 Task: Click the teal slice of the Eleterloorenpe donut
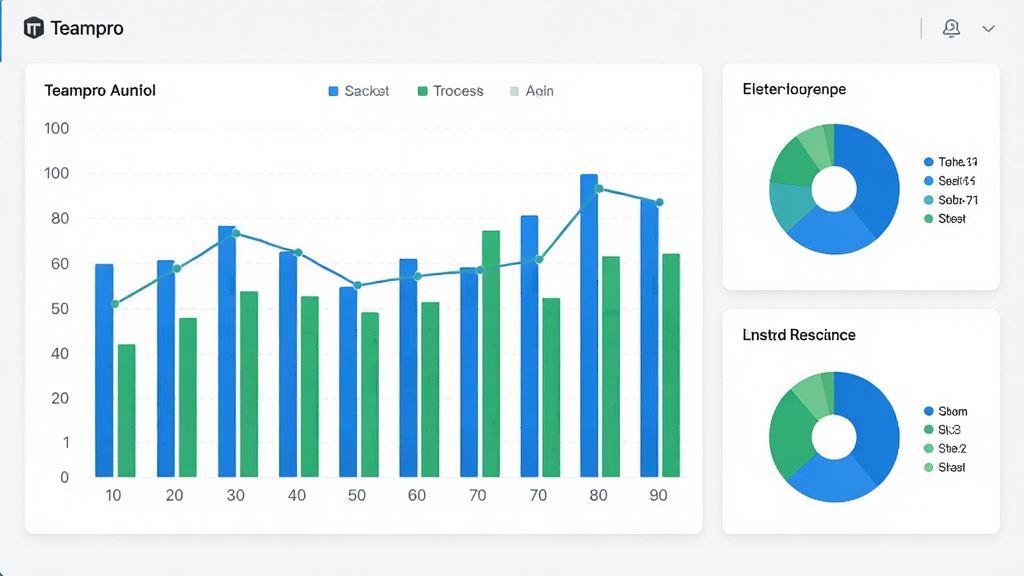790,204
